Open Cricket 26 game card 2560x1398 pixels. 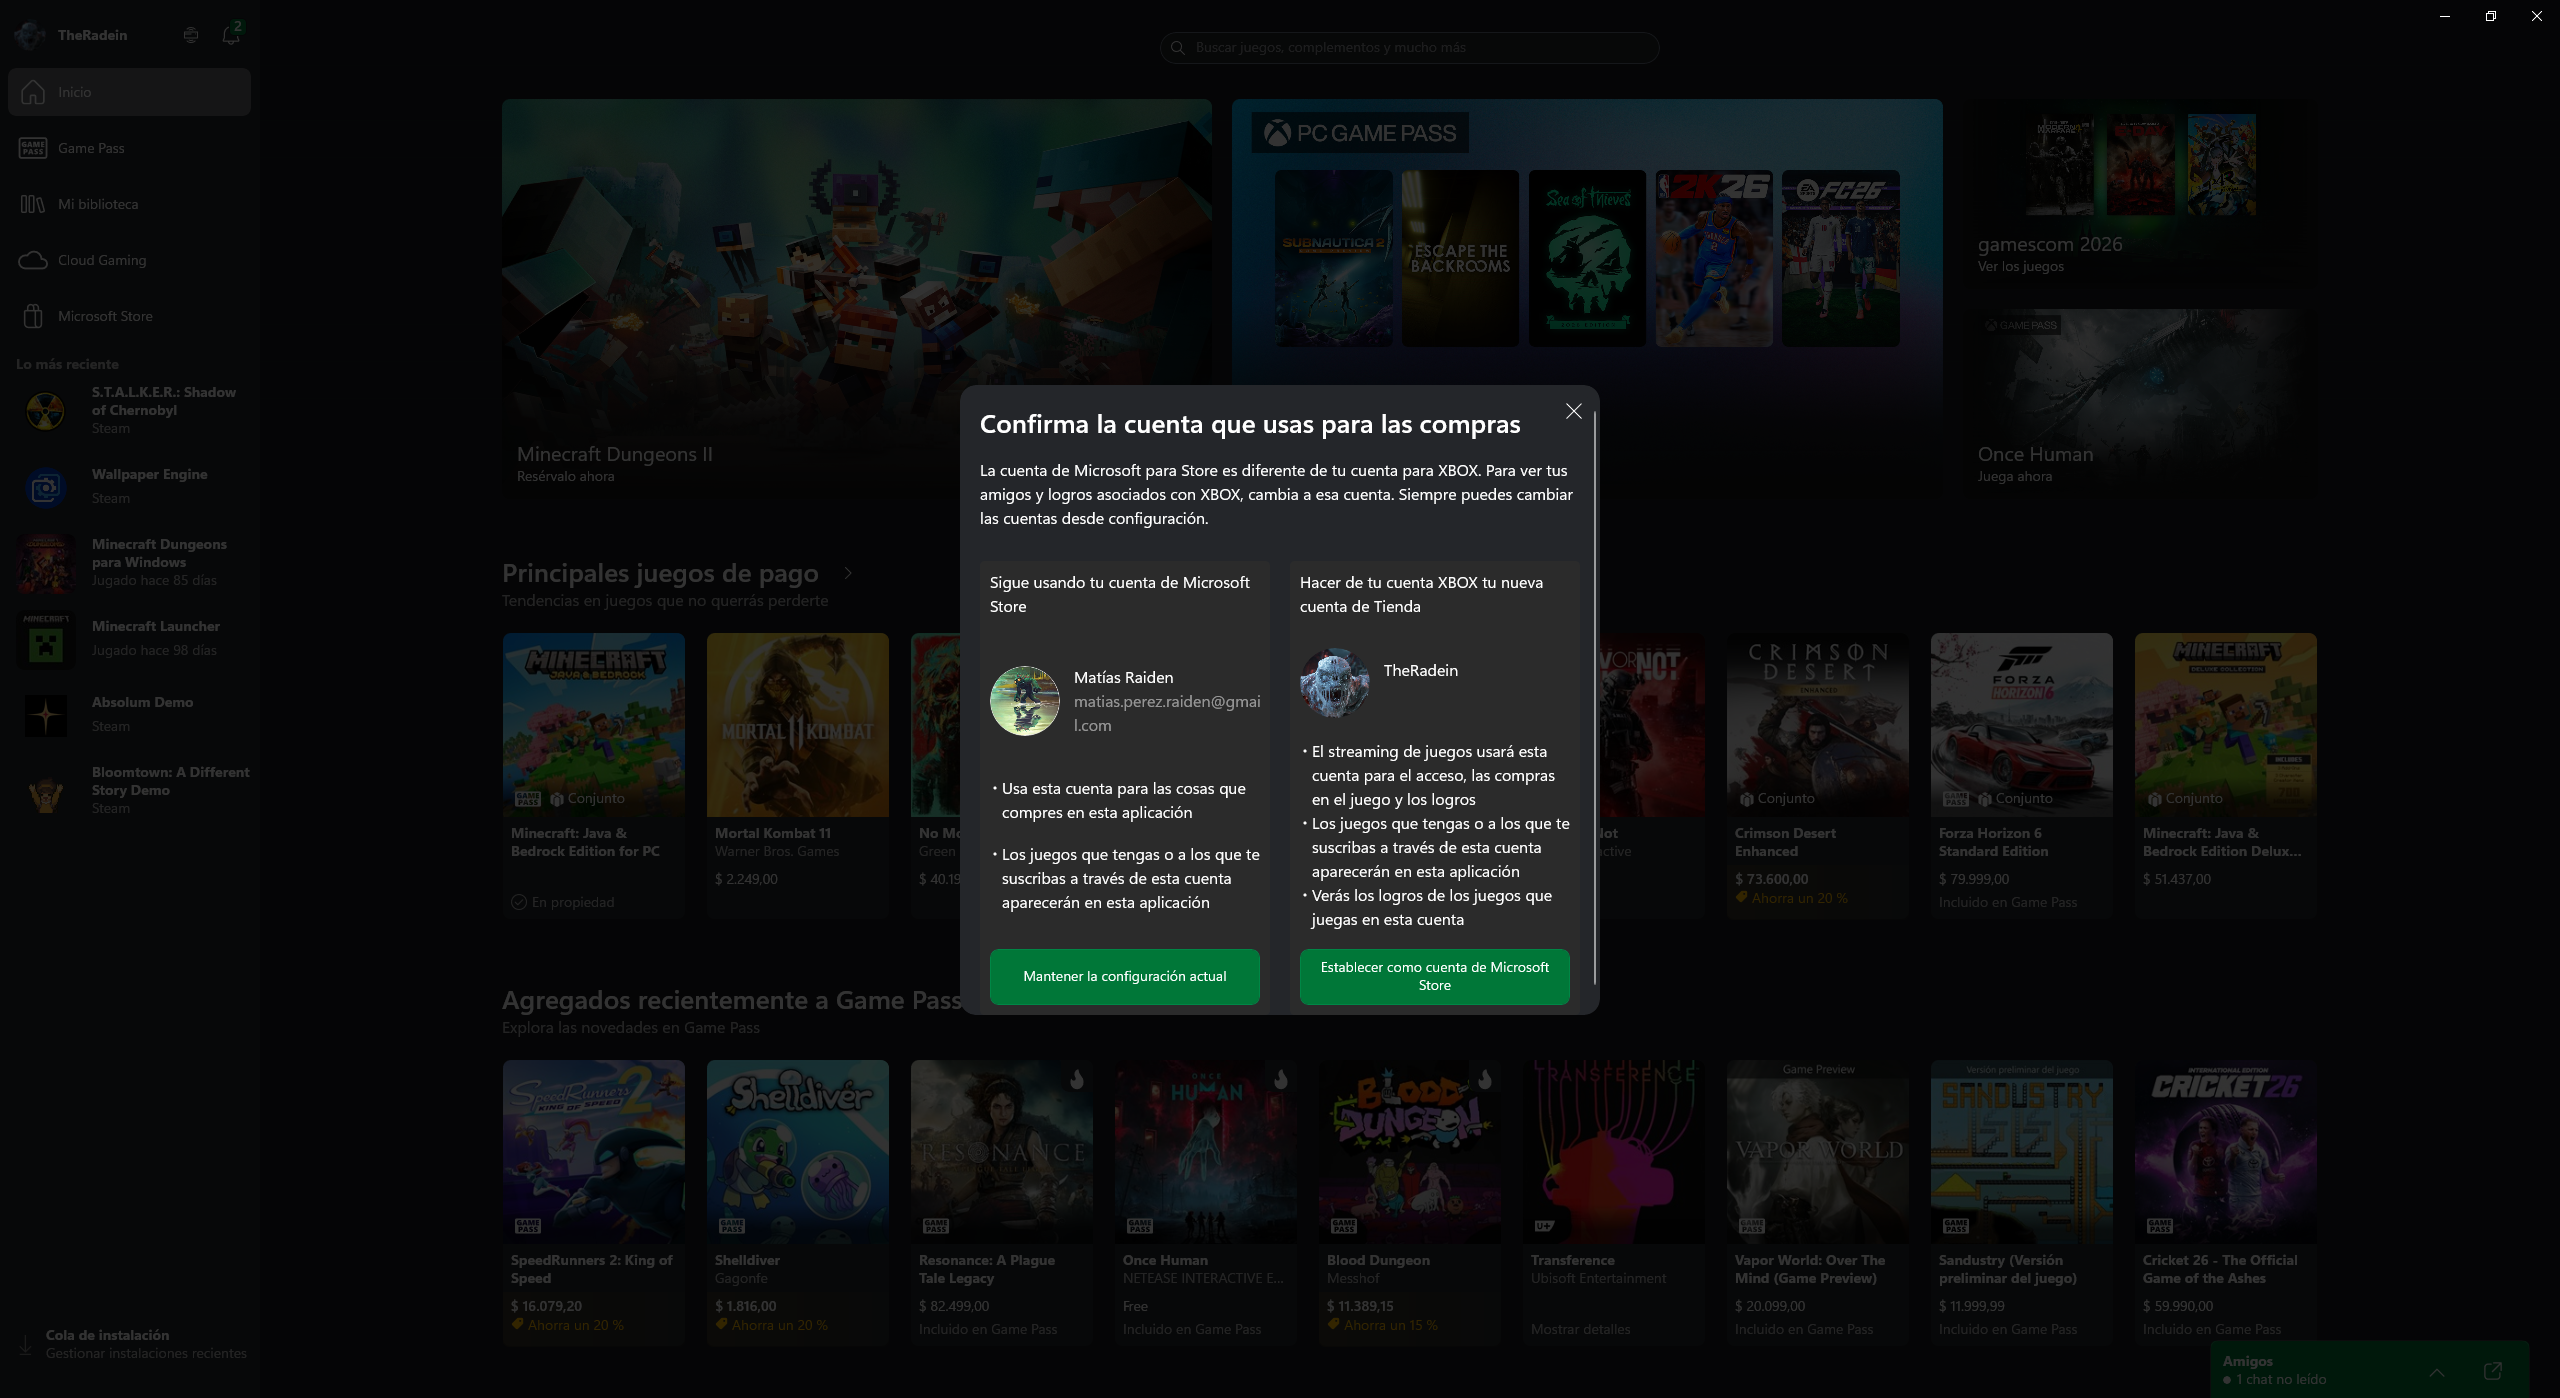(x=2225, y=1202)
